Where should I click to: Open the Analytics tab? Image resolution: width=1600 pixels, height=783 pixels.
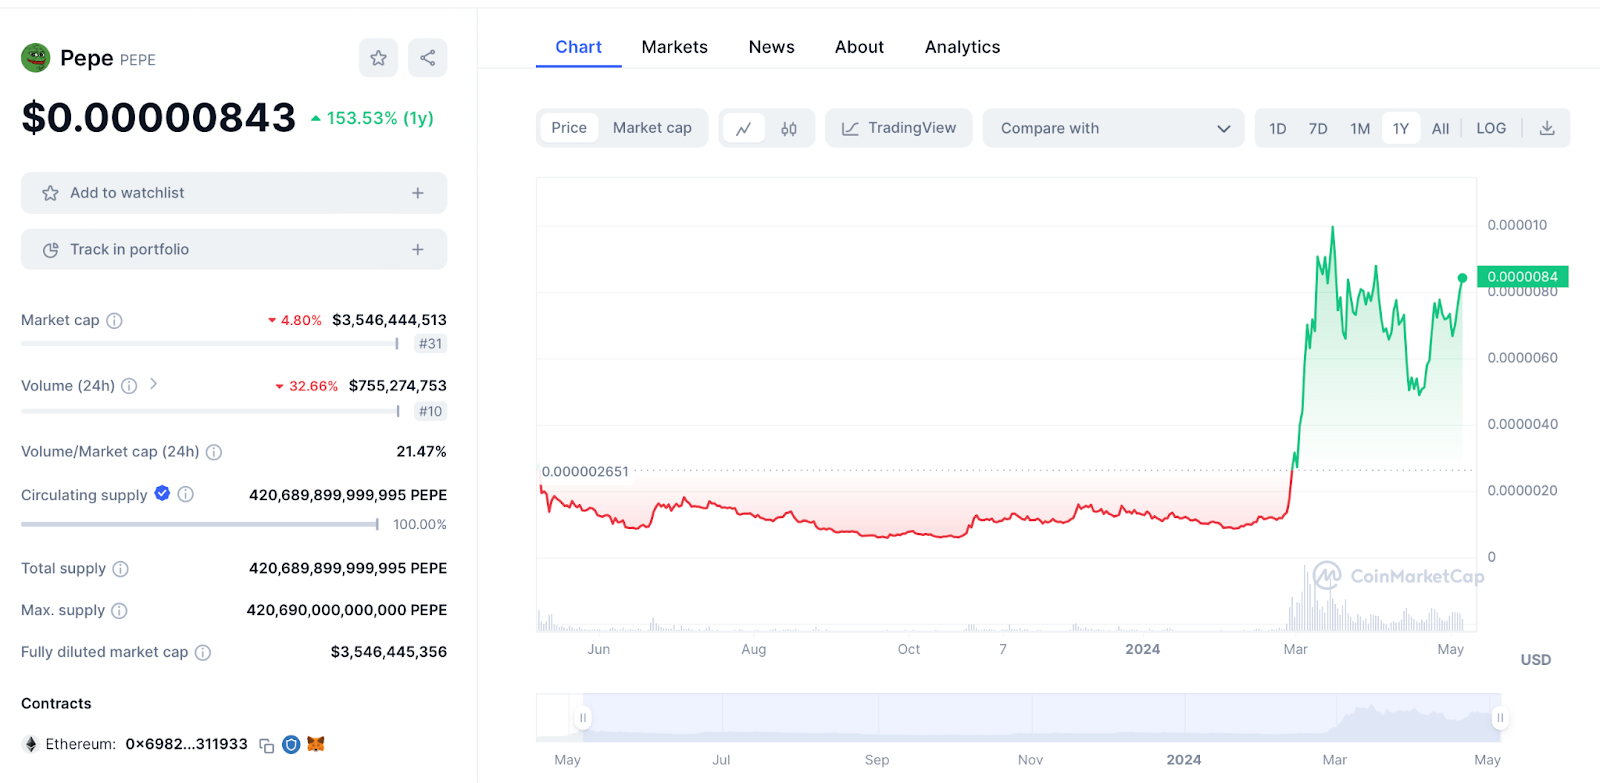coord(962,47)
